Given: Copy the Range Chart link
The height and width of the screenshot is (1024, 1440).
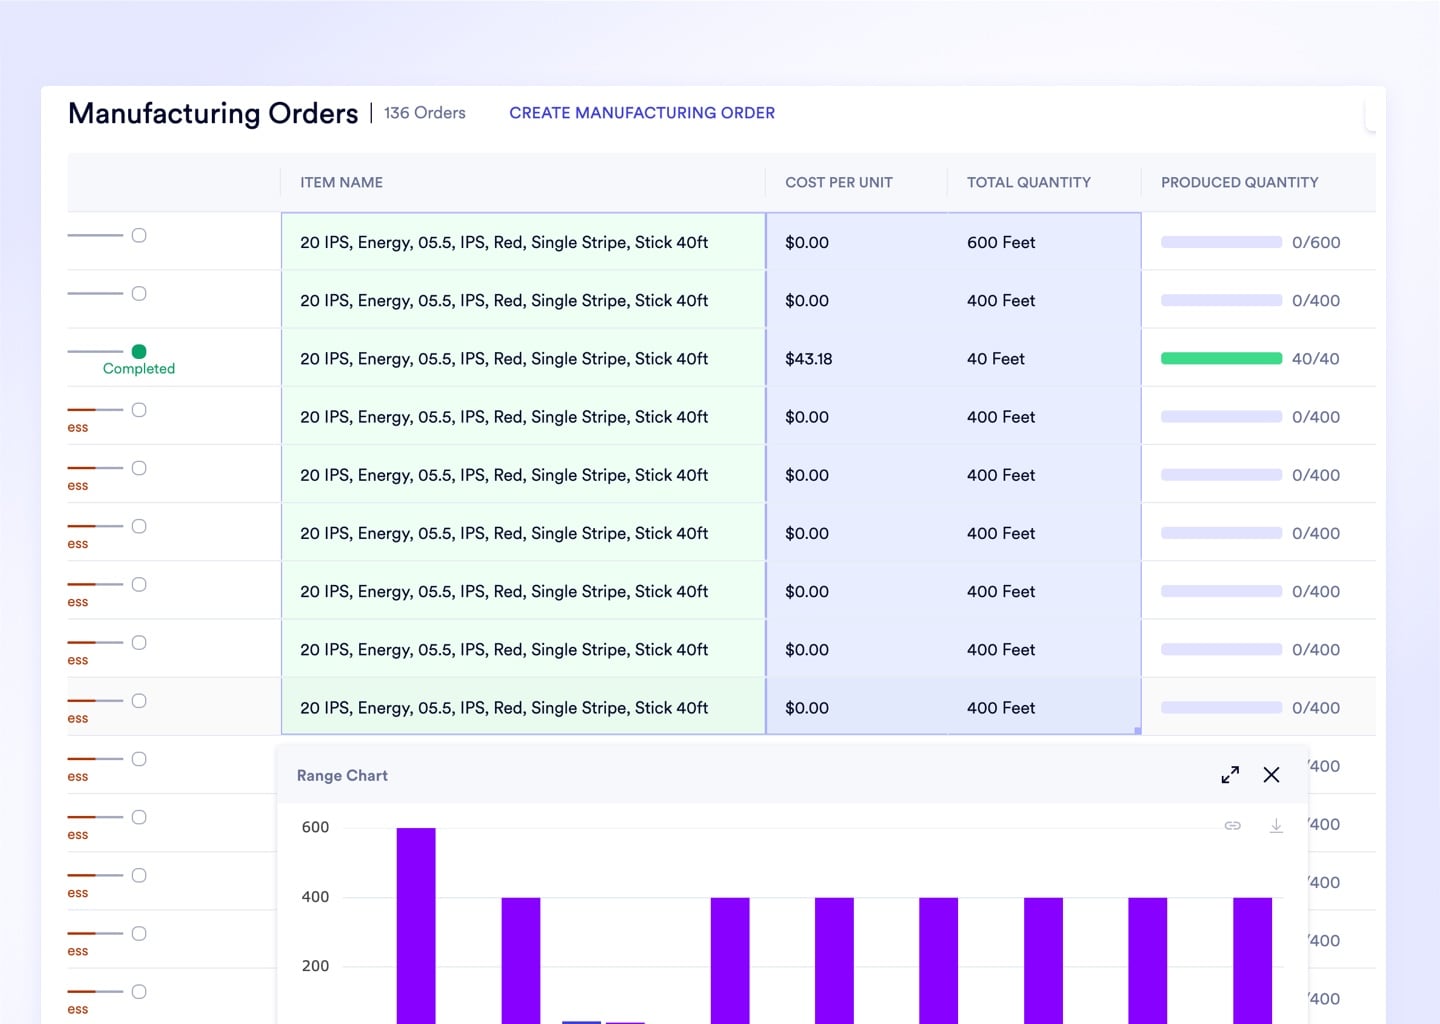Looking at the screenshot, I should tap(1233, 826).
